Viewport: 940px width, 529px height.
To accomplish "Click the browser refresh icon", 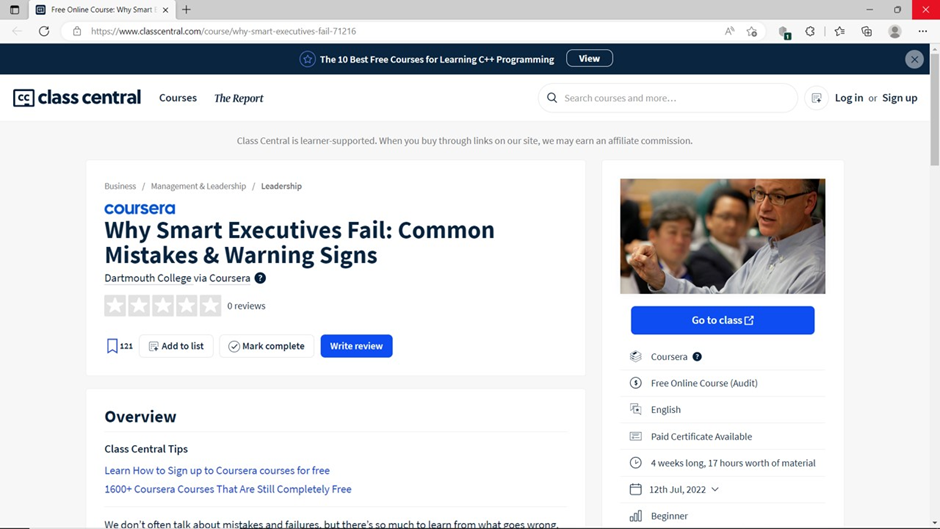I will point(44,31).
